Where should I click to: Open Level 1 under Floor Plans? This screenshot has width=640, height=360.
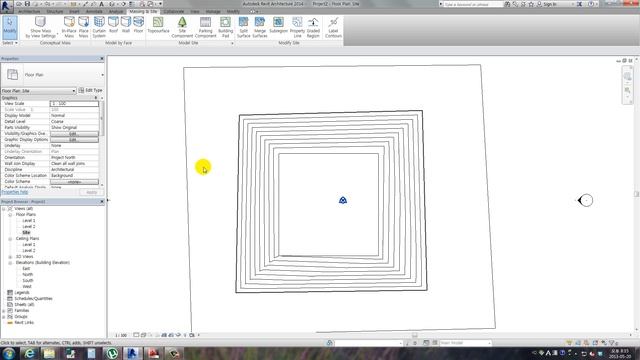click(x=29, y=220)
